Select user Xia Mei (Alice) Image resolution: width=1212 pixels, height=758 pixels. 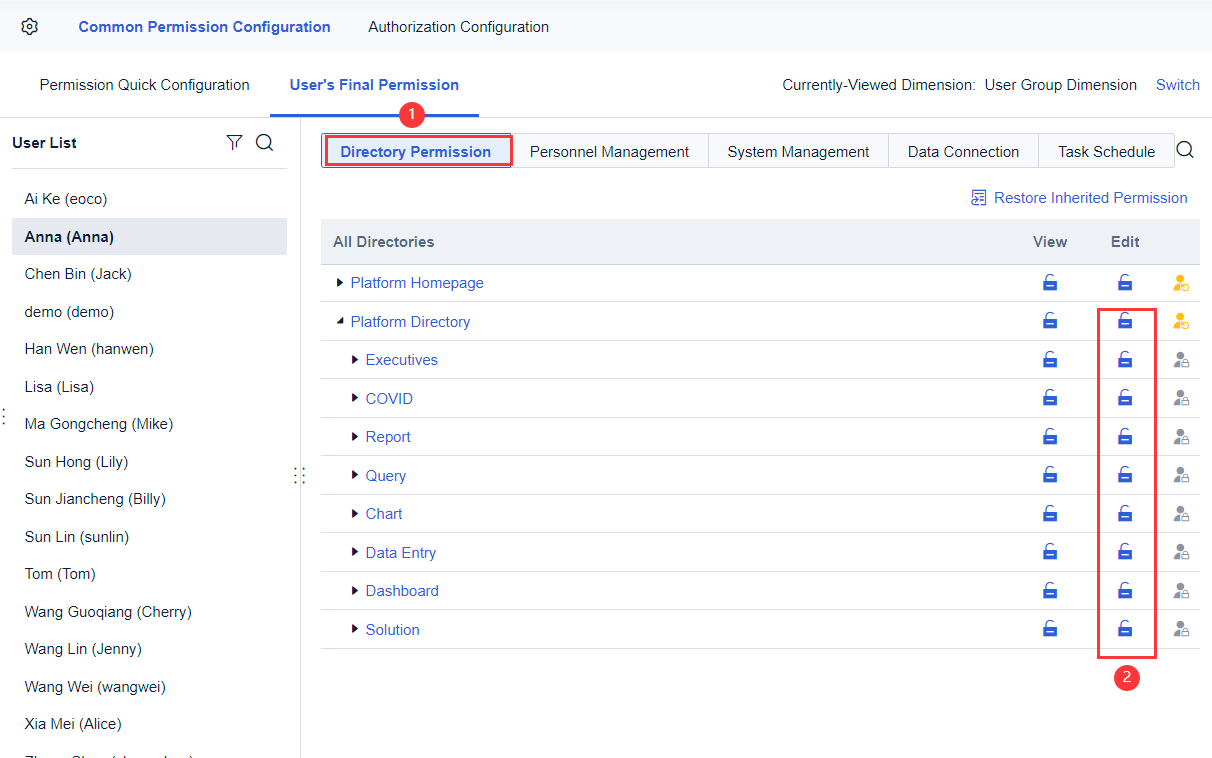point(149,724)
